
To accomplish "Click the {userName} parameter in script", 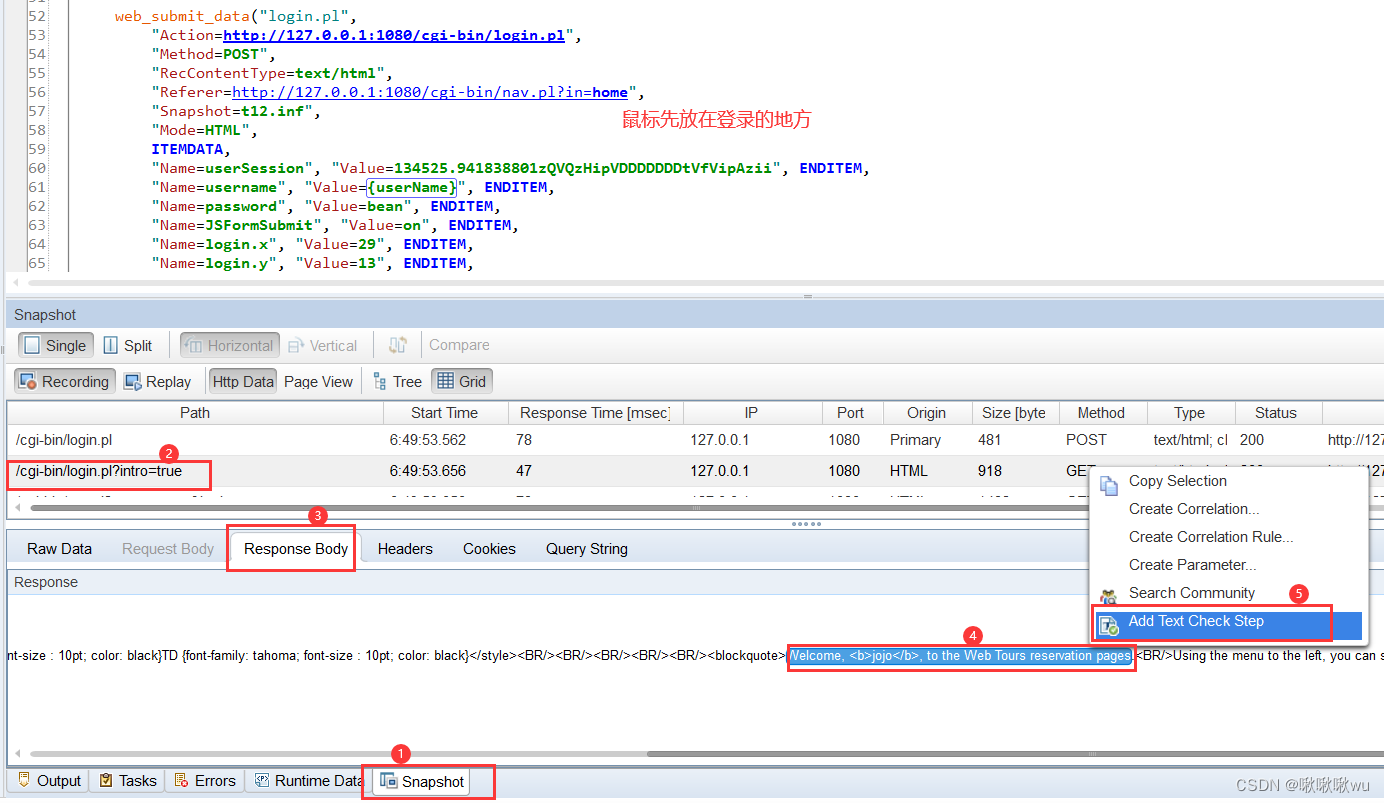I will (x=412, y=187).
